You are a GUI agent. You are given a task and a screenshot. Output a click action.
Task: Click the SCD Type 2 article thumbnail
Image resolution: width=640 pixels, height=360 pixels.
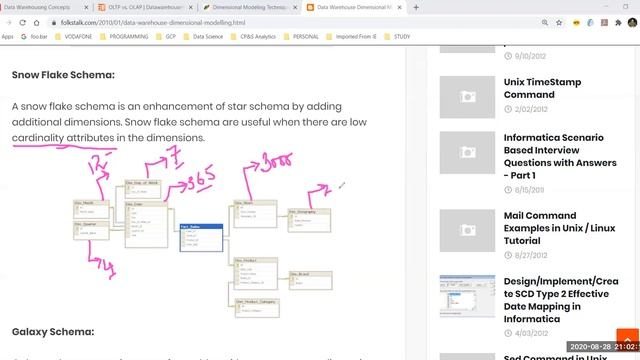pyautogui.click(x=467, y=296)
